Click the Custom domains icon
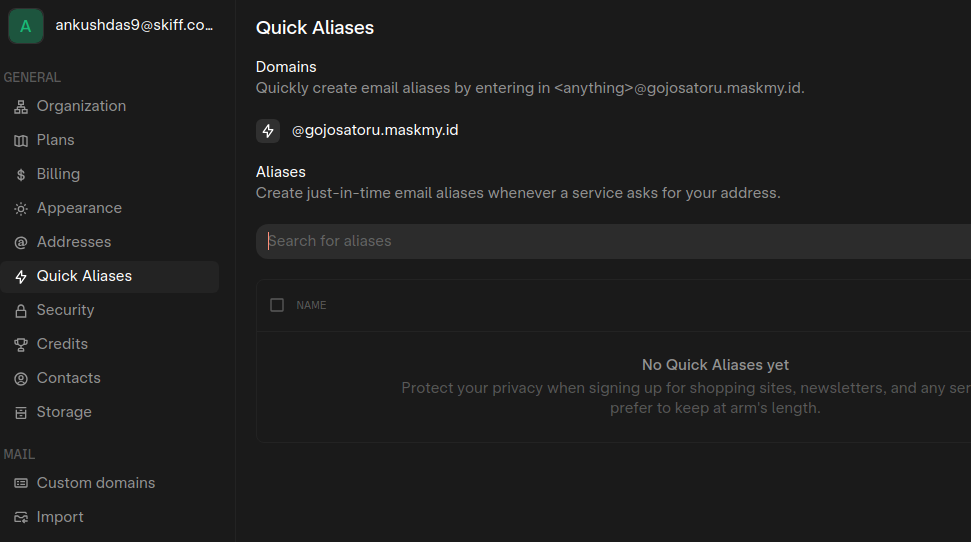 21,483
